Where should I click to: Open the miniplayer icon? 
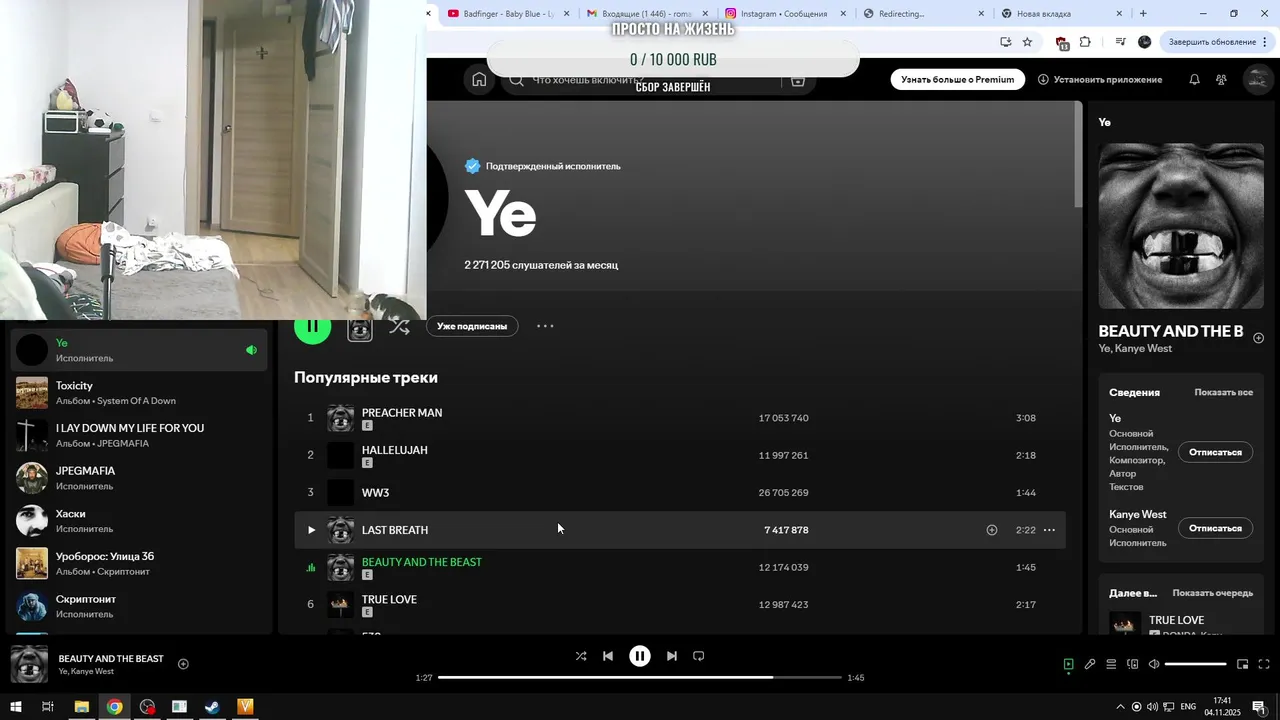click(1243, 664)
